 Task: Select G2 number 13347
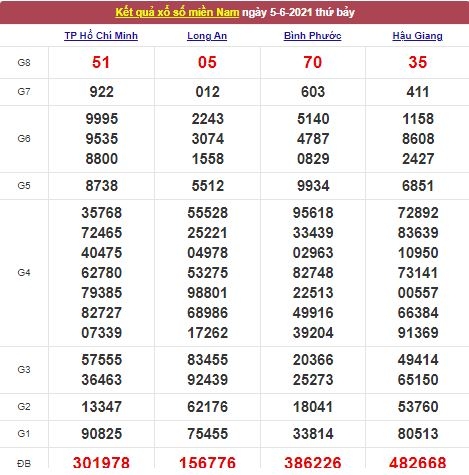[x=102, y=407]
